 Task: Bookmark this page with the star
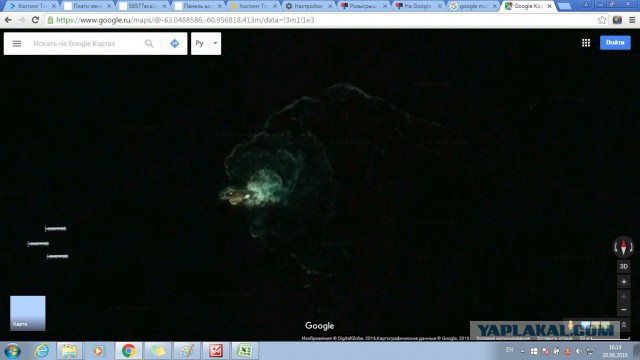(602, 20)
